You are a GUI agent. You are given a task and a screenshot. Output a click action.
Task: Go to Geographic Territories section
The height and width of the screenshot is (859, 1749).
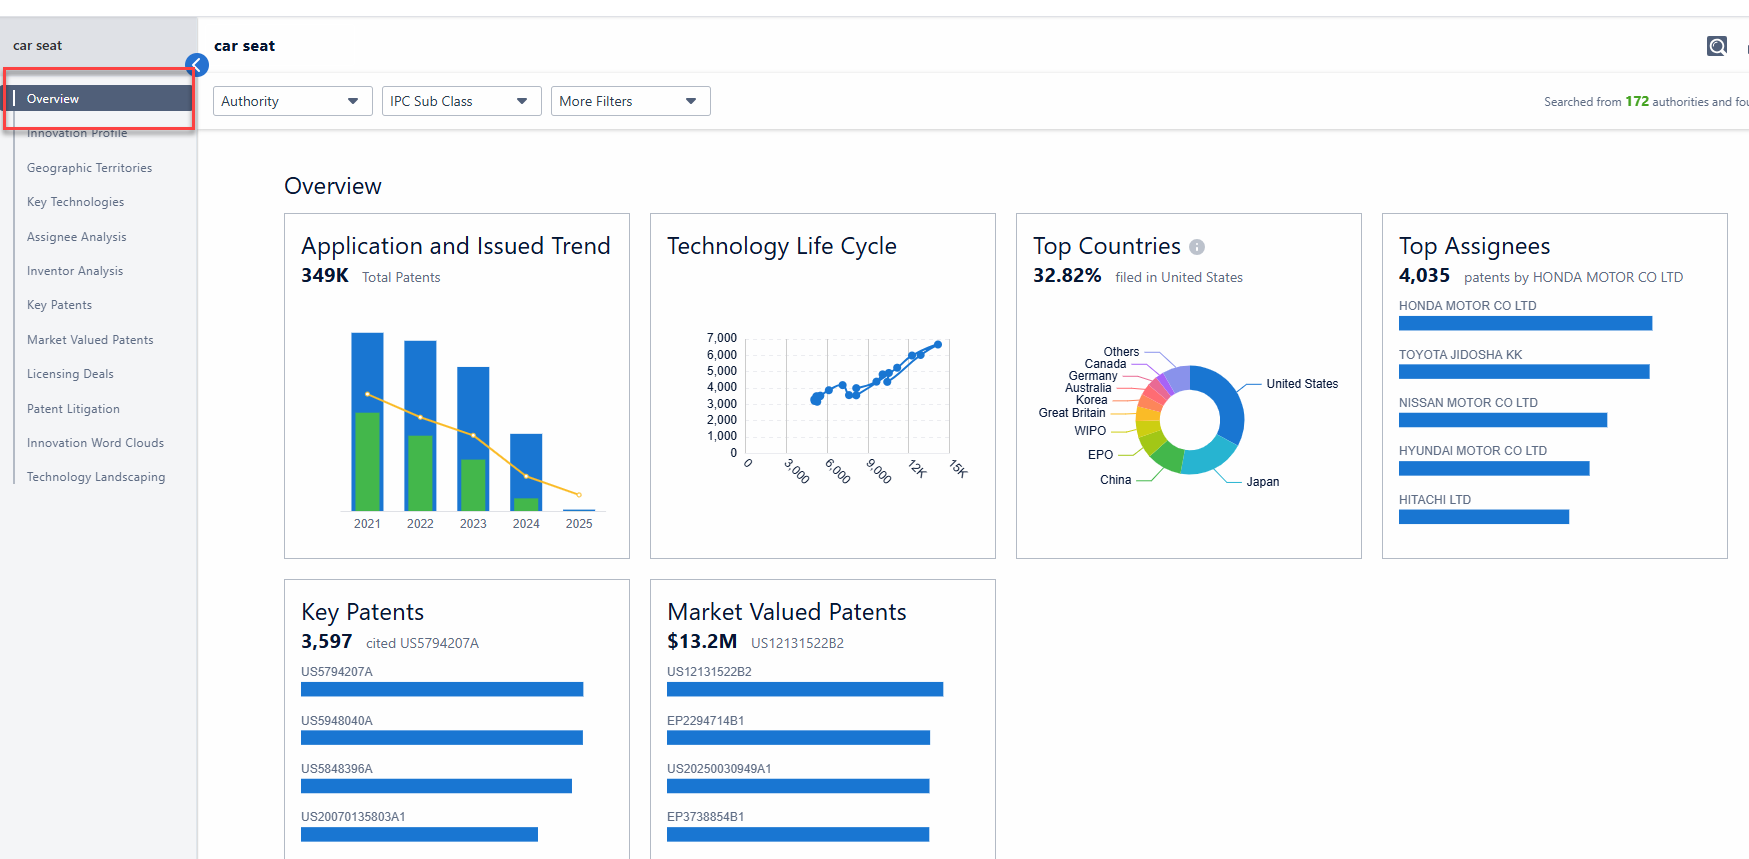tap(89, 168)
